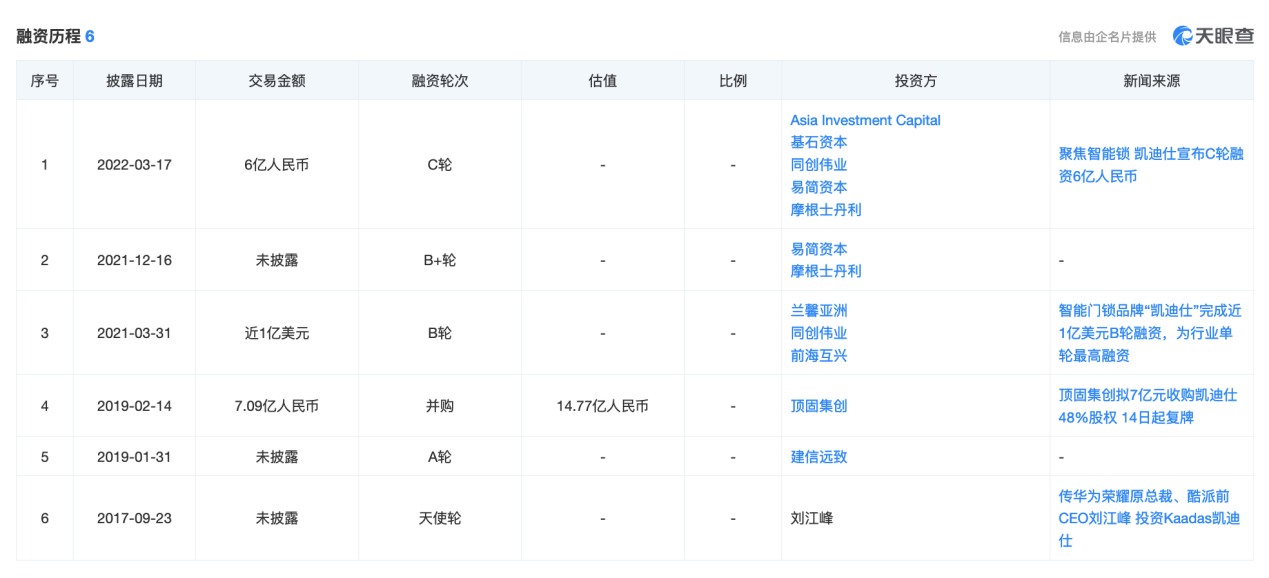The image size is (1269, 578).
Task: Open news about 近1亿美元 B轮融资
Action: pos(1149,333)
